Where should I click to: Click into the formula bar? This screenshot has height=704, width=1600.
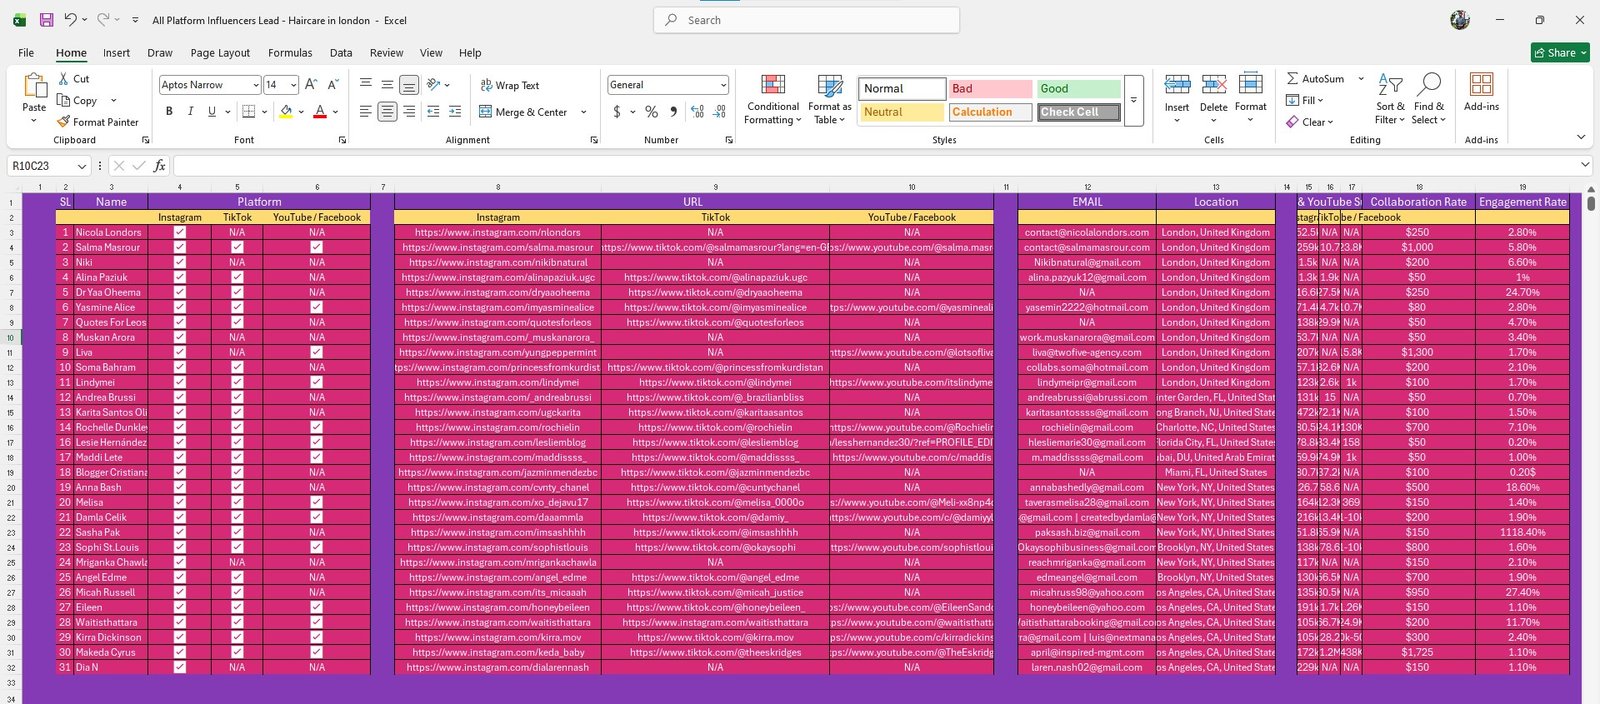(876, 166)
